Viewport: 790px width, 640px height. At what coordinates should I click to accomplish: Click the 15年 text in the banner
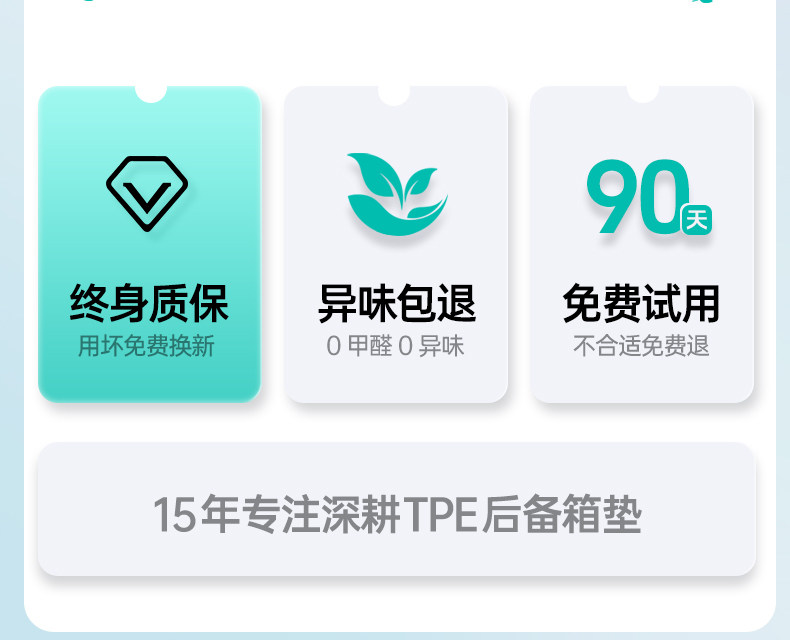tap(196, 515)
